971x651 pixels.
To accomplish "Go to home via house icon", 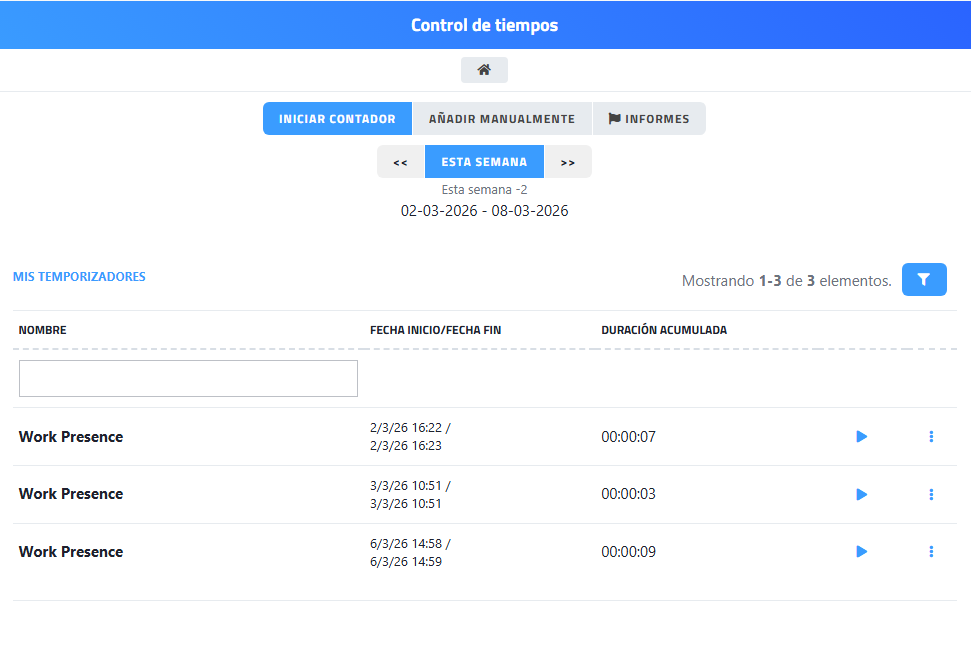I will (484, 70).
